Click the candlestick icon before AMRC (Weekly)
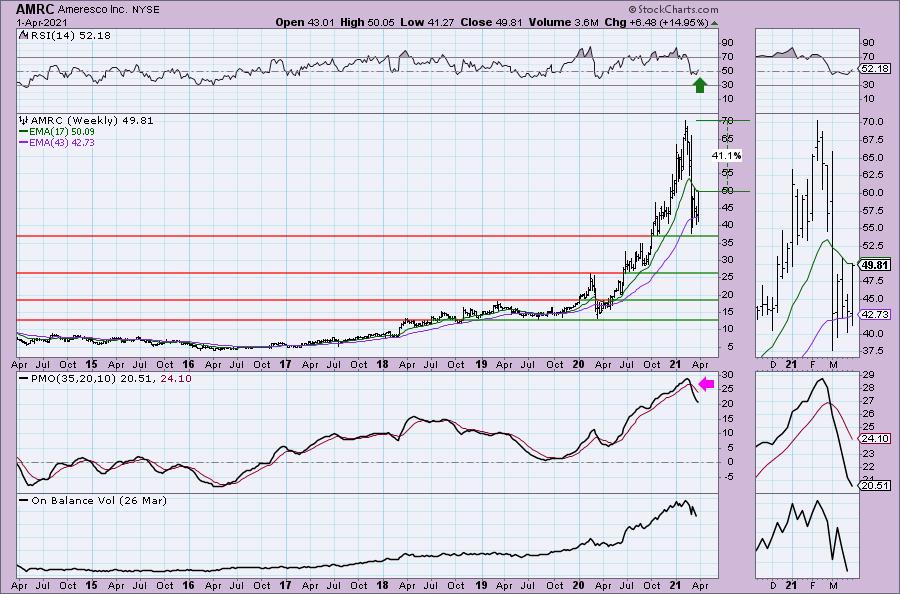 (24, 121)
